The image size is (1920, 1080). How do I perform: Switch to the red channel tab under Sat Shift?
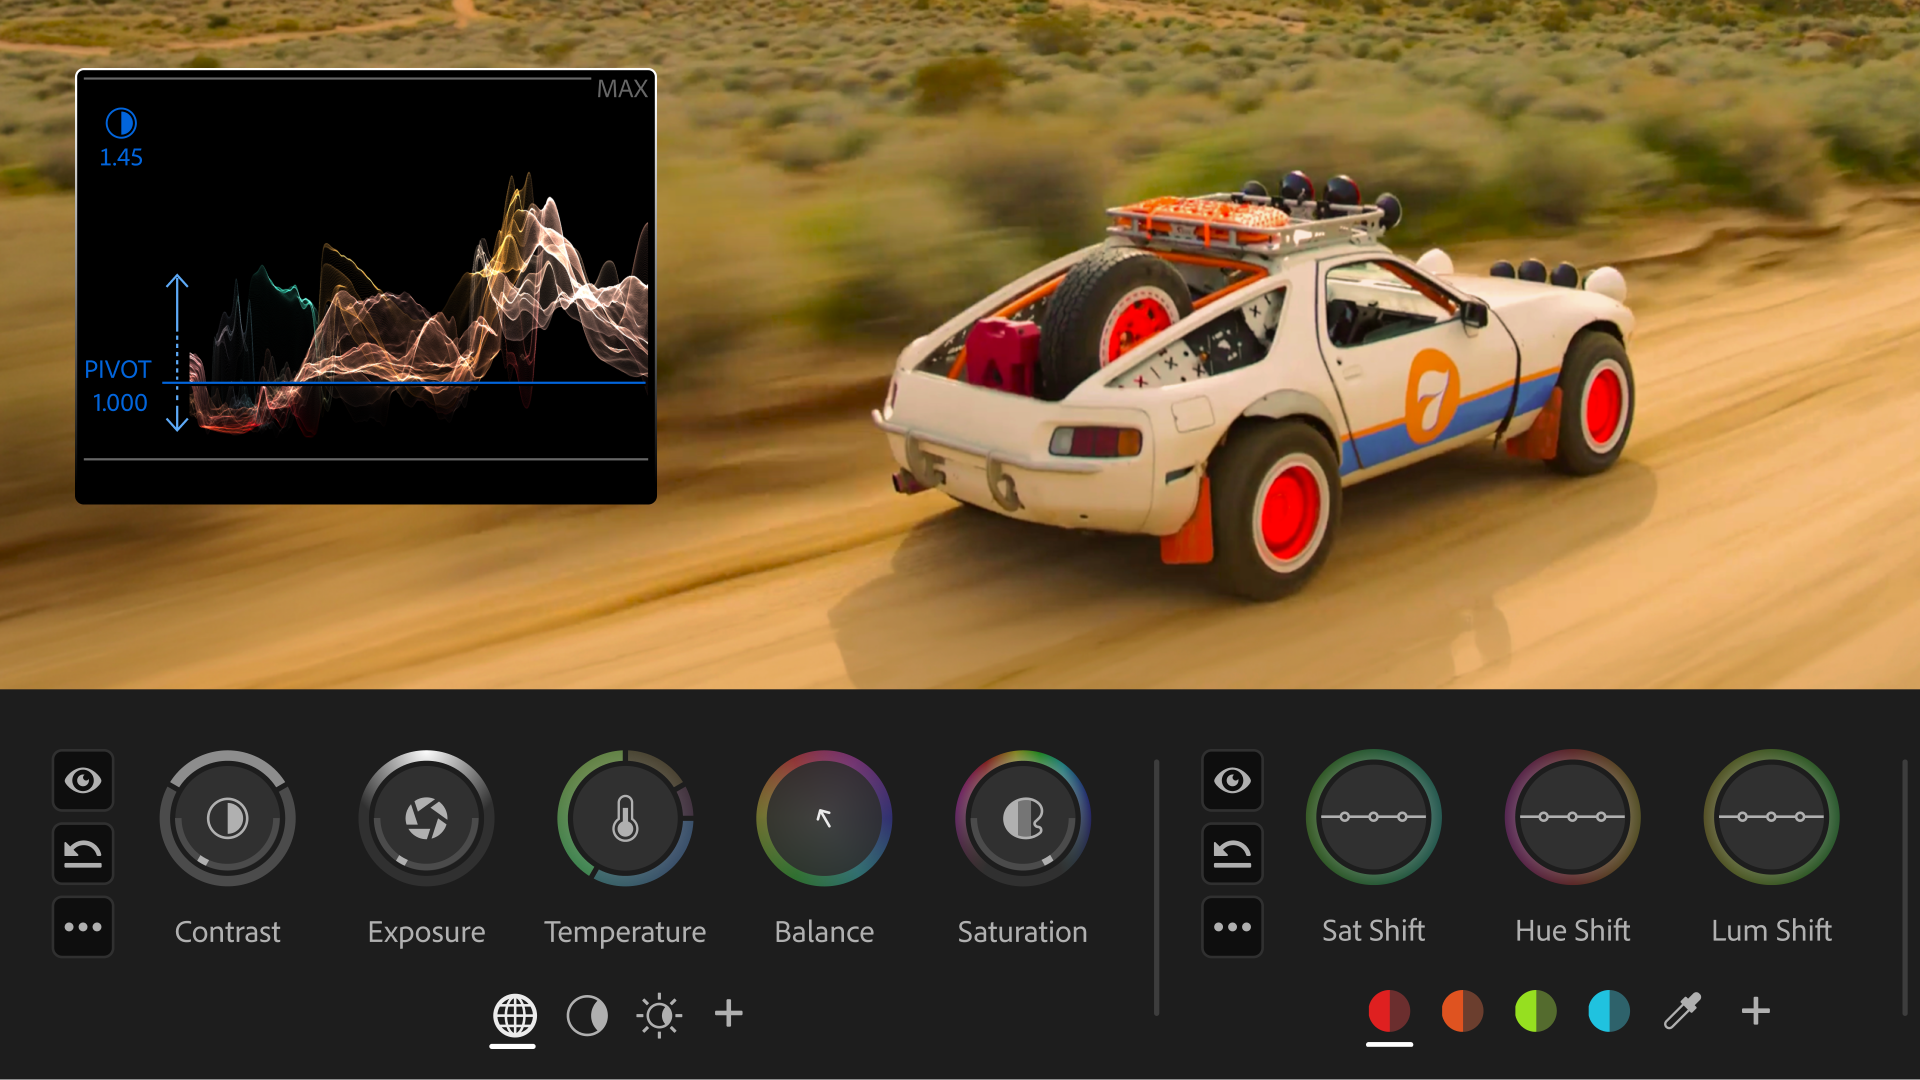tap(1389, 1011)
